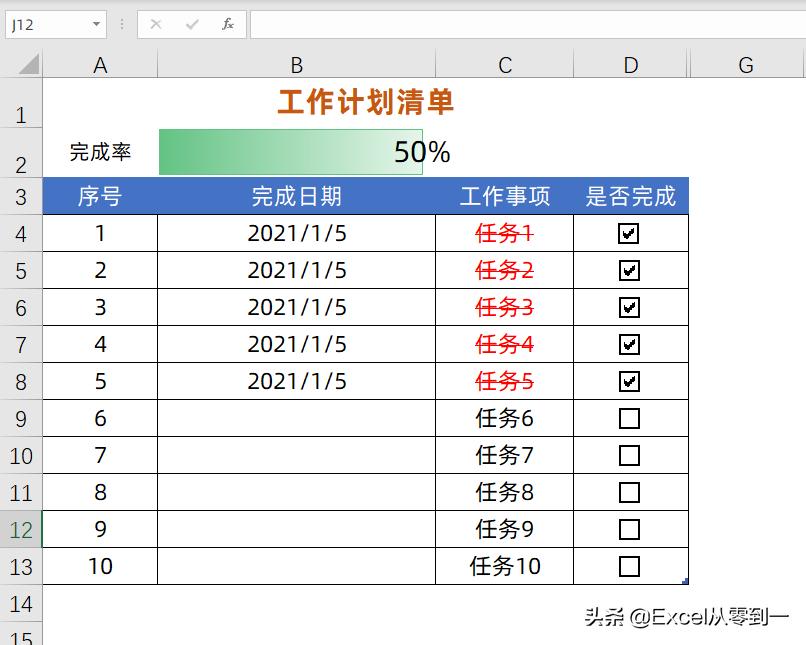Check the 任务8 completion checkbox
Screen dimensions: 806x645
(x=630, y=492)
